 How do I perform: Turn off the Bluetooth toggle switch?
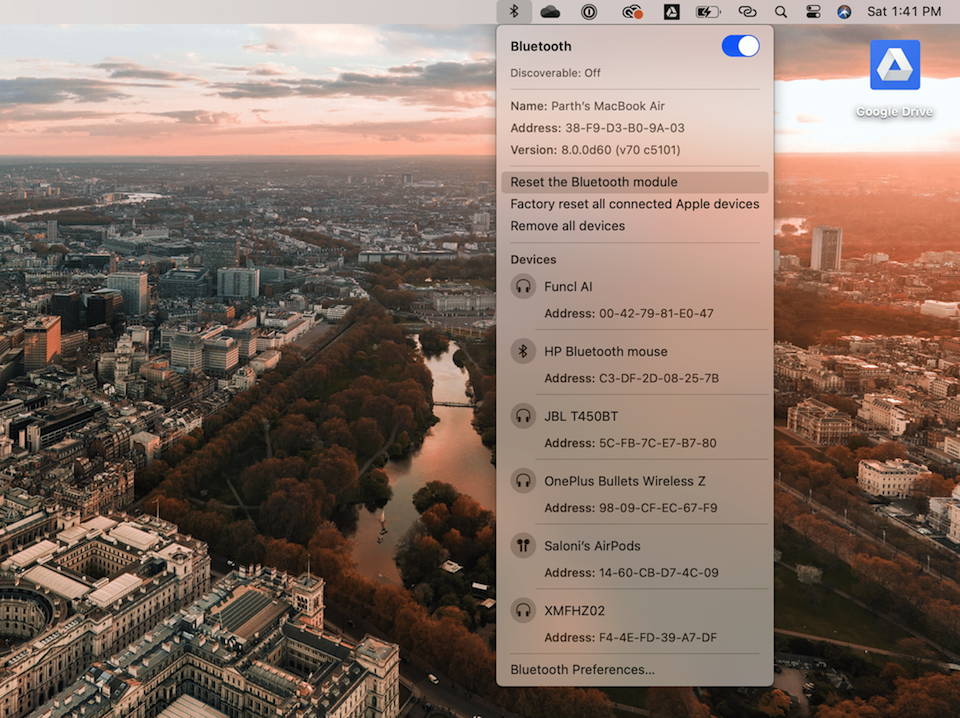click(740, 46)
